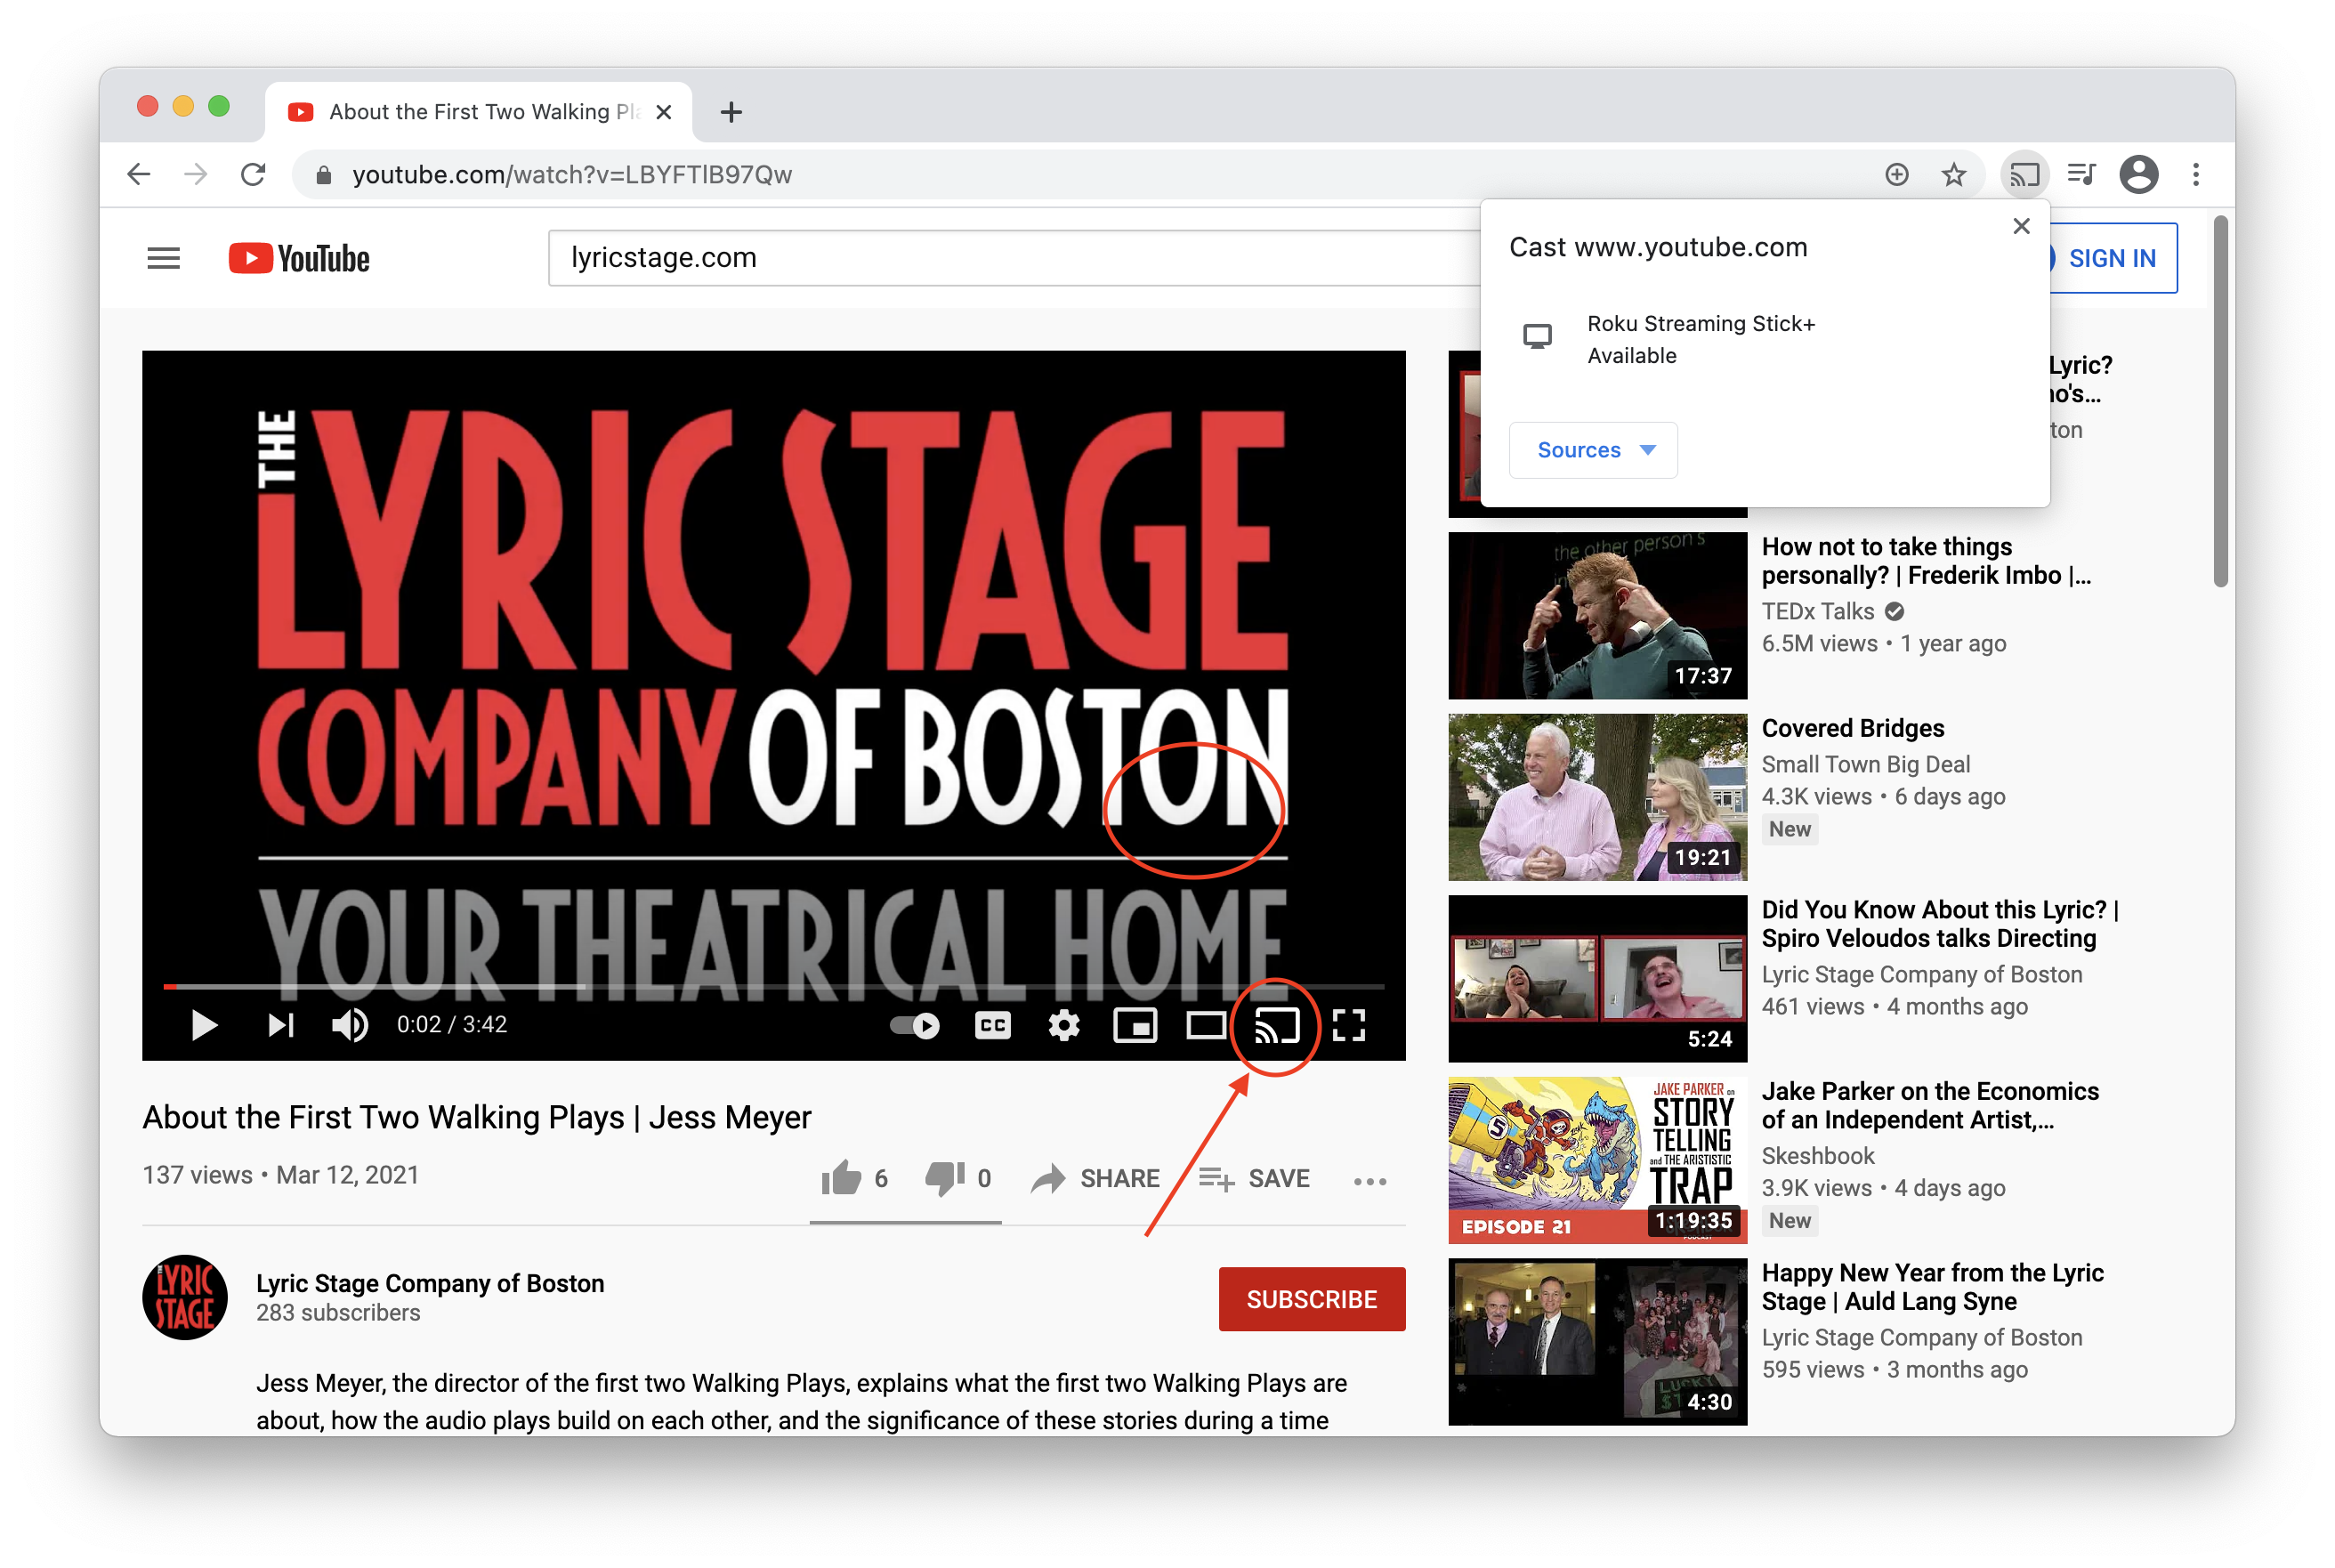This screenshot has height=1568, width=2335.
Task: Click the YouTube logo
Action: 298,259
